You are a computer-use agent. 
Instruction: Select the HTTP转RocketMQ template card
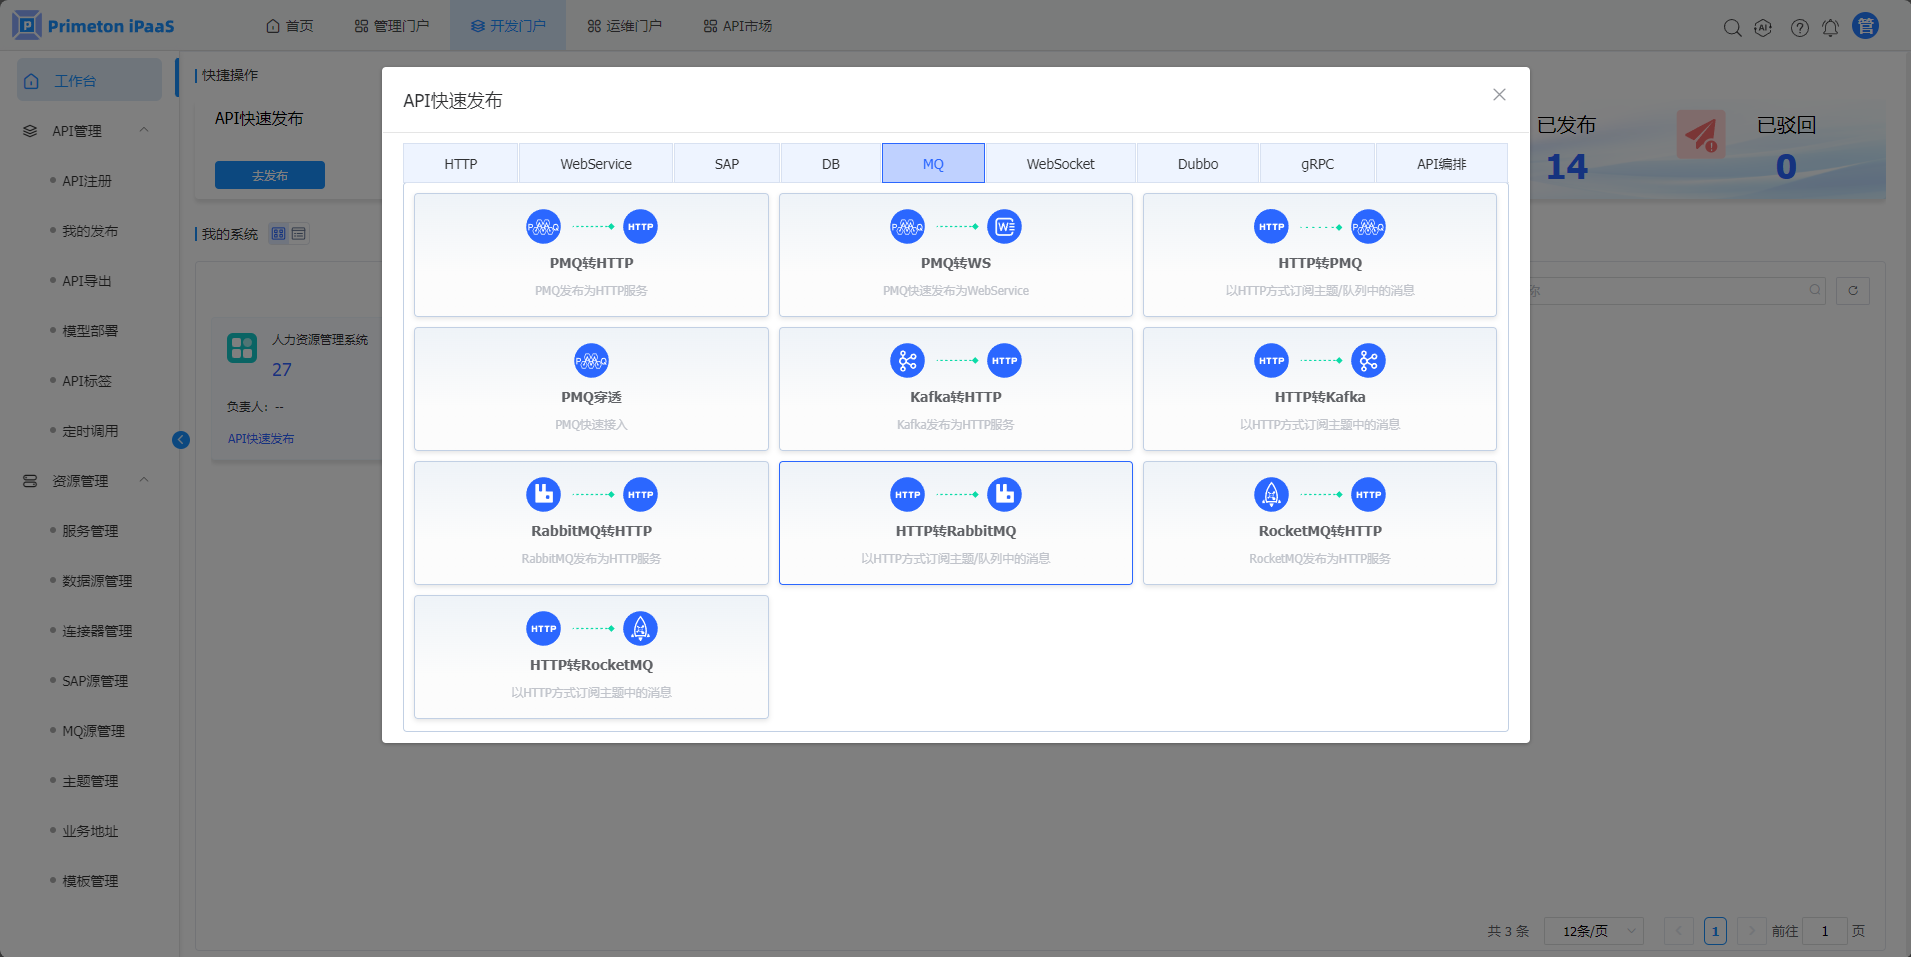591,657
